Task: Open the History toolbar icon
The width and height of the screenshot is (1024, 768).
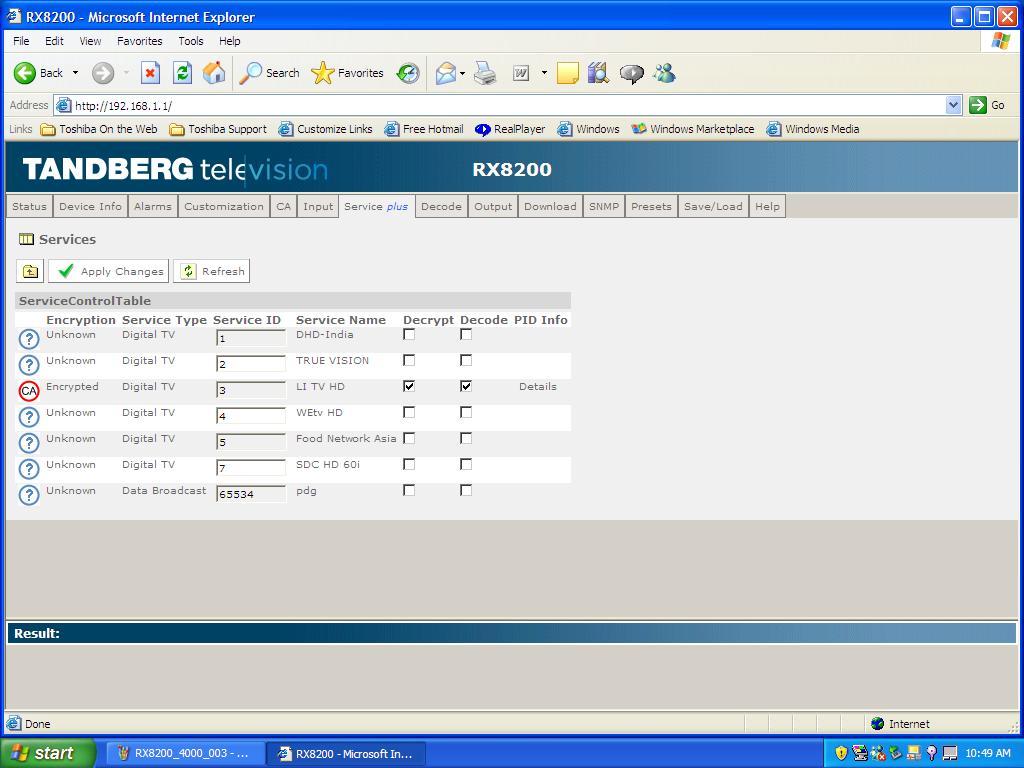Action: (408, 73)
